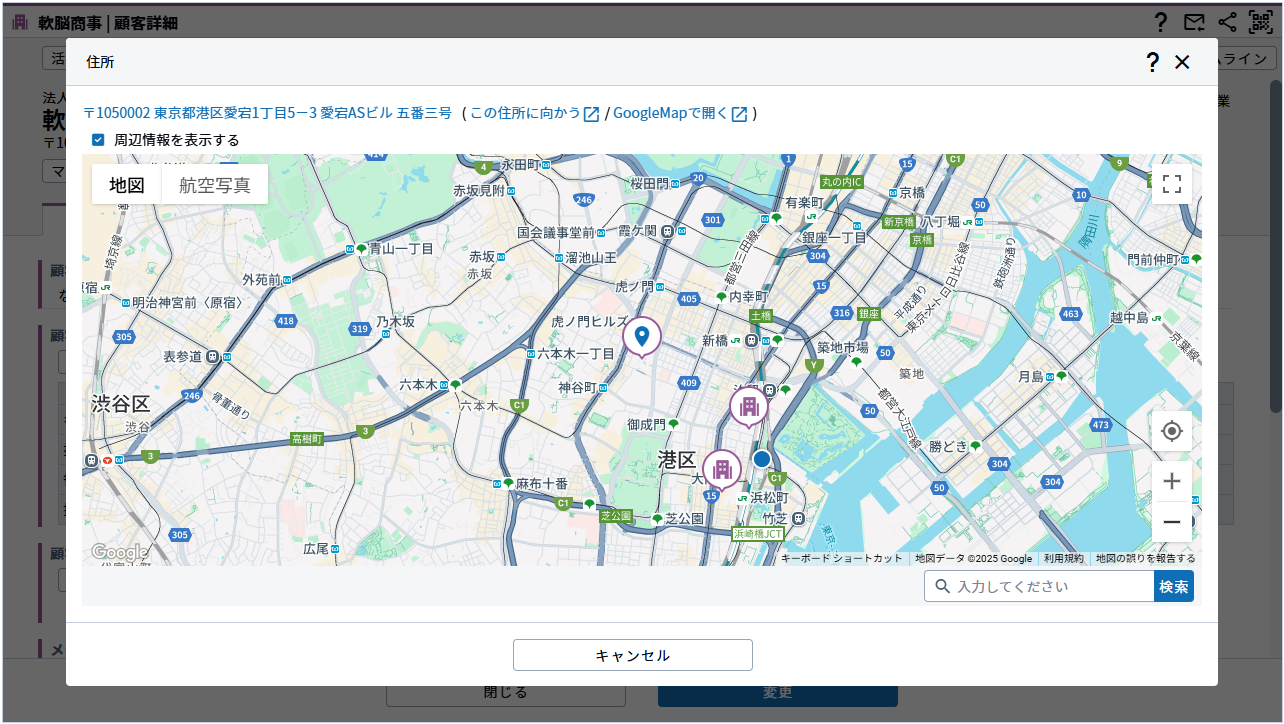Click 変更 button in the background window
The width and height of the screenshot is (1284, 724).
click(x=778, y=692)
